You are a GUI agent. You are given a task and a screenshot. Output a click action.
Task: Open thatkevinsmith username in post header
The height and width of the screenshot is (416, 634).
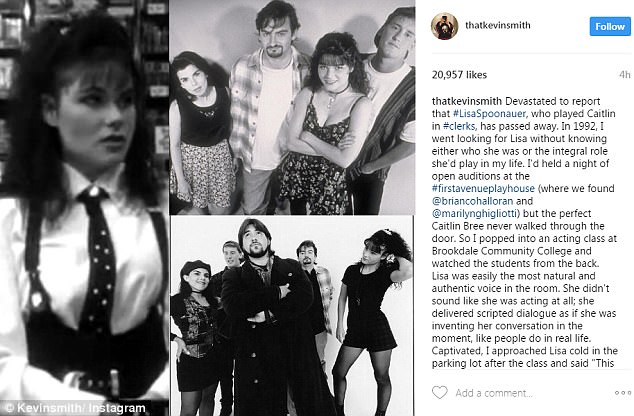click(x=498, y=25)
